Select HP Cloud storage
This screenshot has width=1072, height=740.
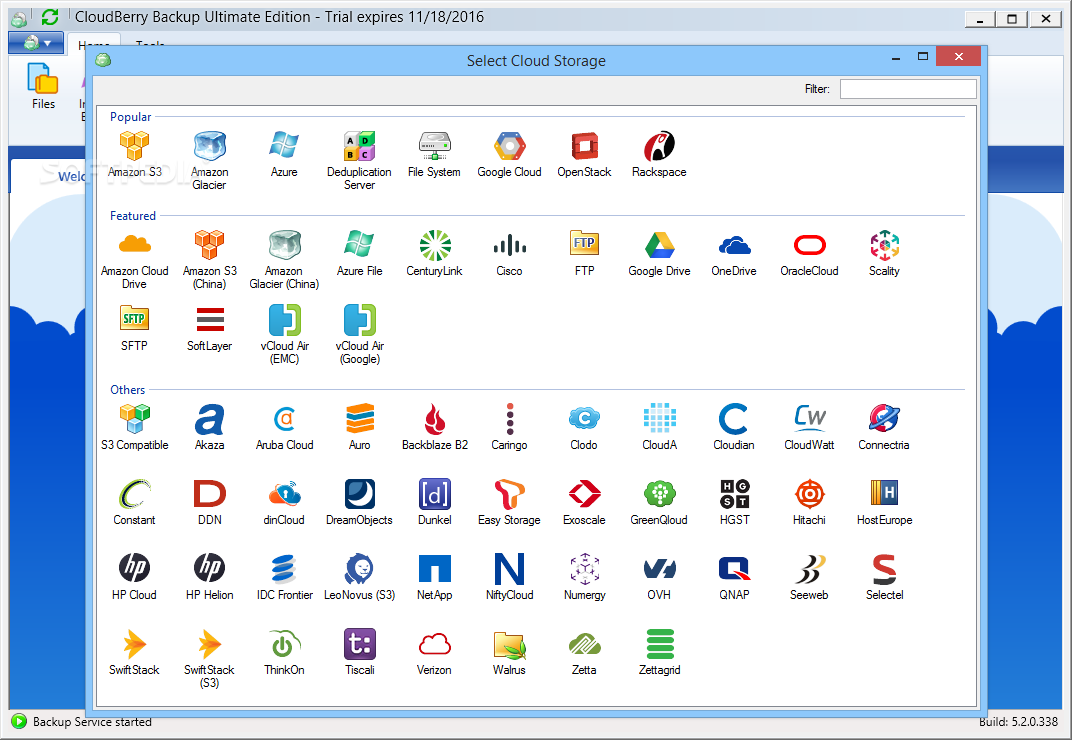pos(134,578)
